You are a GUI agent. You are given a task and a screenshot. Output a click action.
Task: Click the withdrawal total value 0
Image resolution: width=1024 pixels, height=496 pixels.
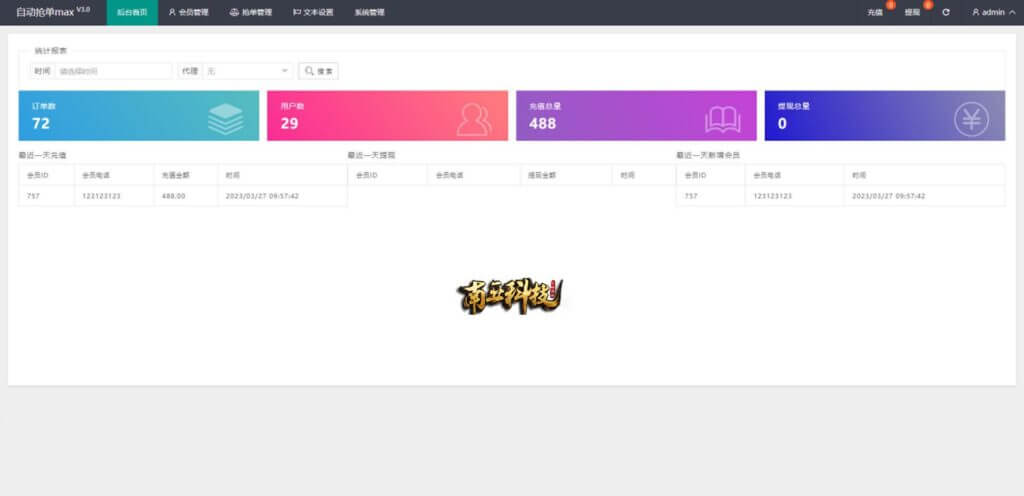(x=782, y=123)
